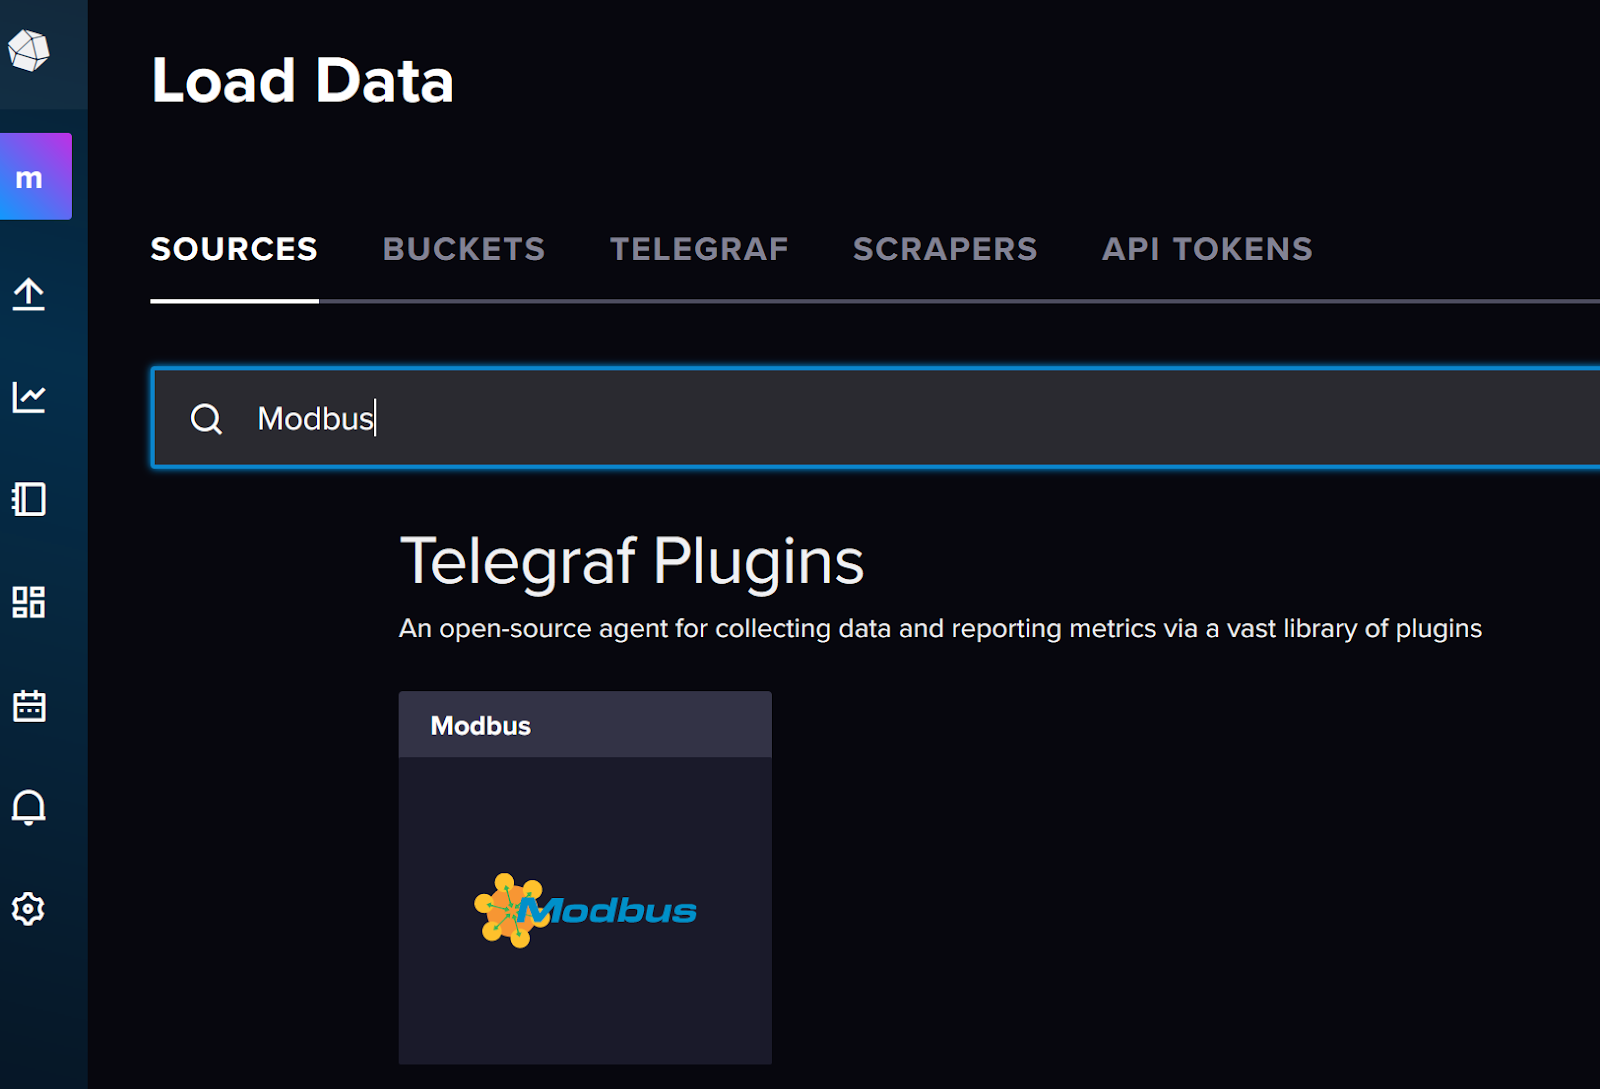Image resolution: width=1600 pixels, height=1089 pixels.
Task: Click the InfluxDB logo icon
Action: (28, 50)
